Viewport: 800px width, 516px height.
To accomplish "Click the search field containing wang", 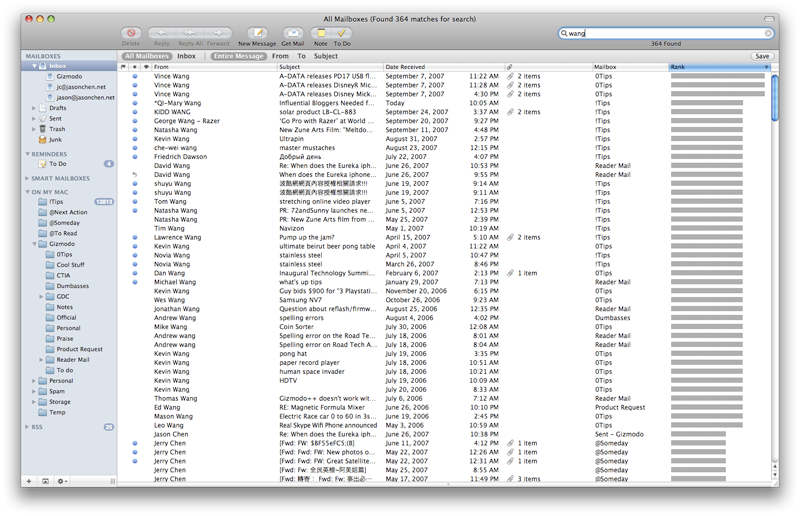I will click(666, 33).
